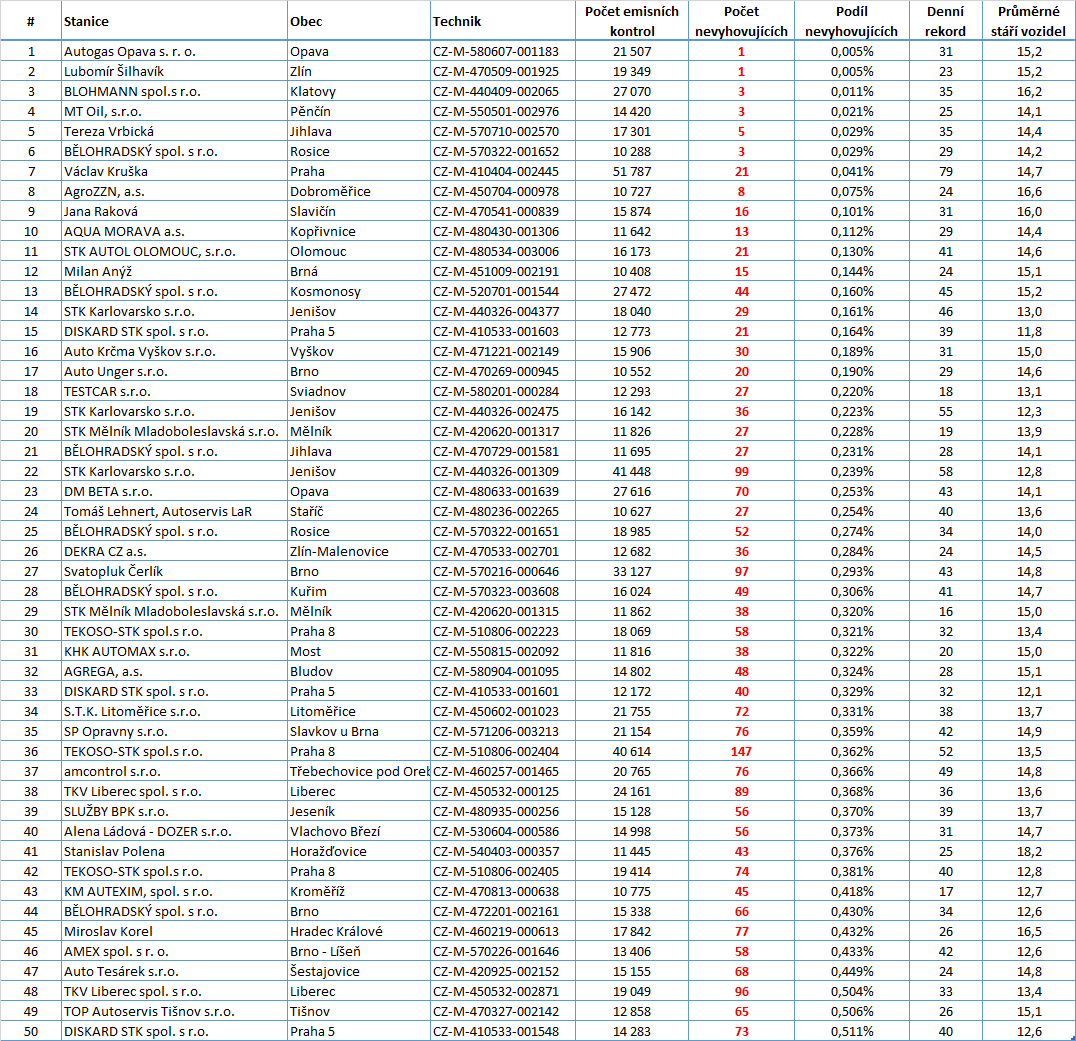Click the 'Počet emisních kontrol' header
Screen dimensions: 1076x1041
632,21
